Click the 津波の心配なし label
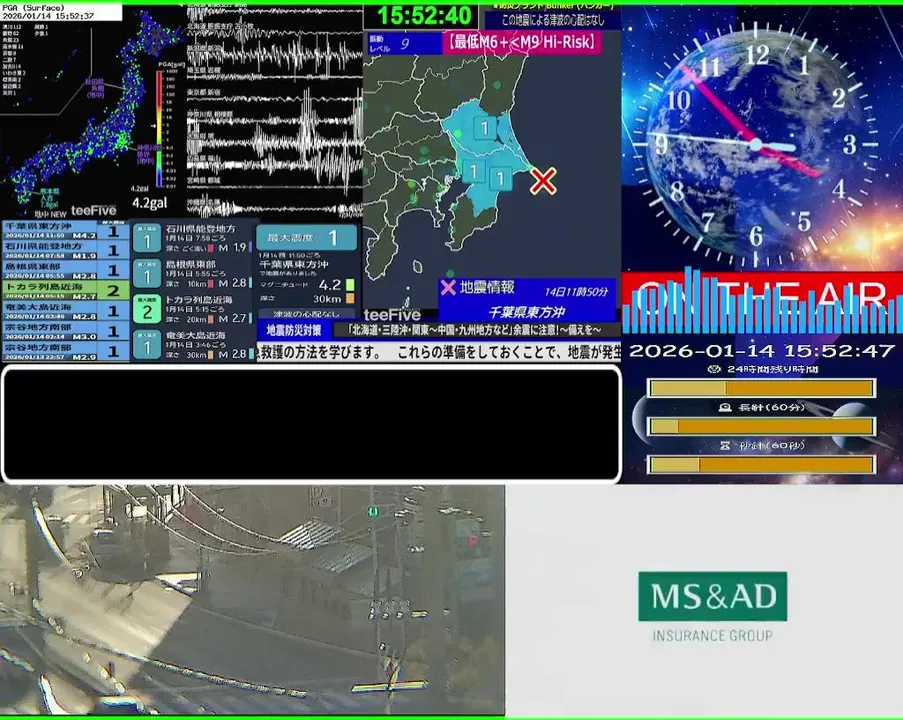Viewport: 903px width, 720px height. point(306,314)
